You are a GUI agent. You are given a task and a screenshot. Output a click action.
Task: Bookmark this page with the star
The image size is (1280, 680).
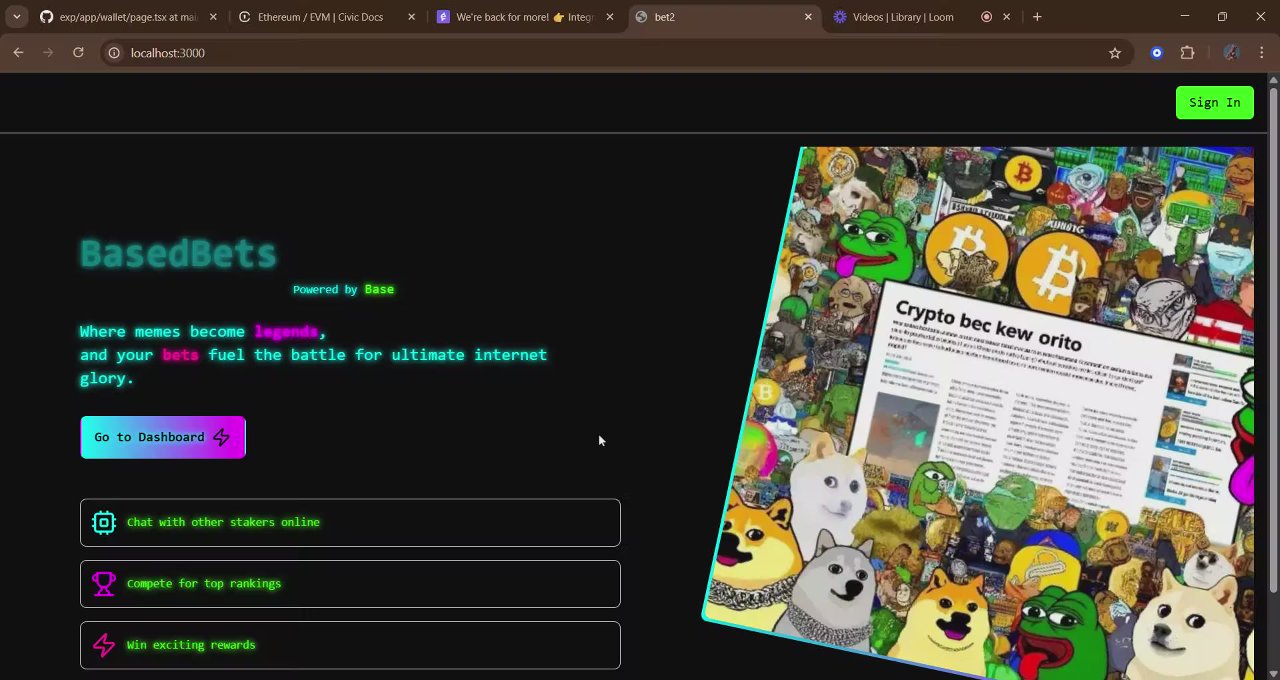[x=1115, y=53]
